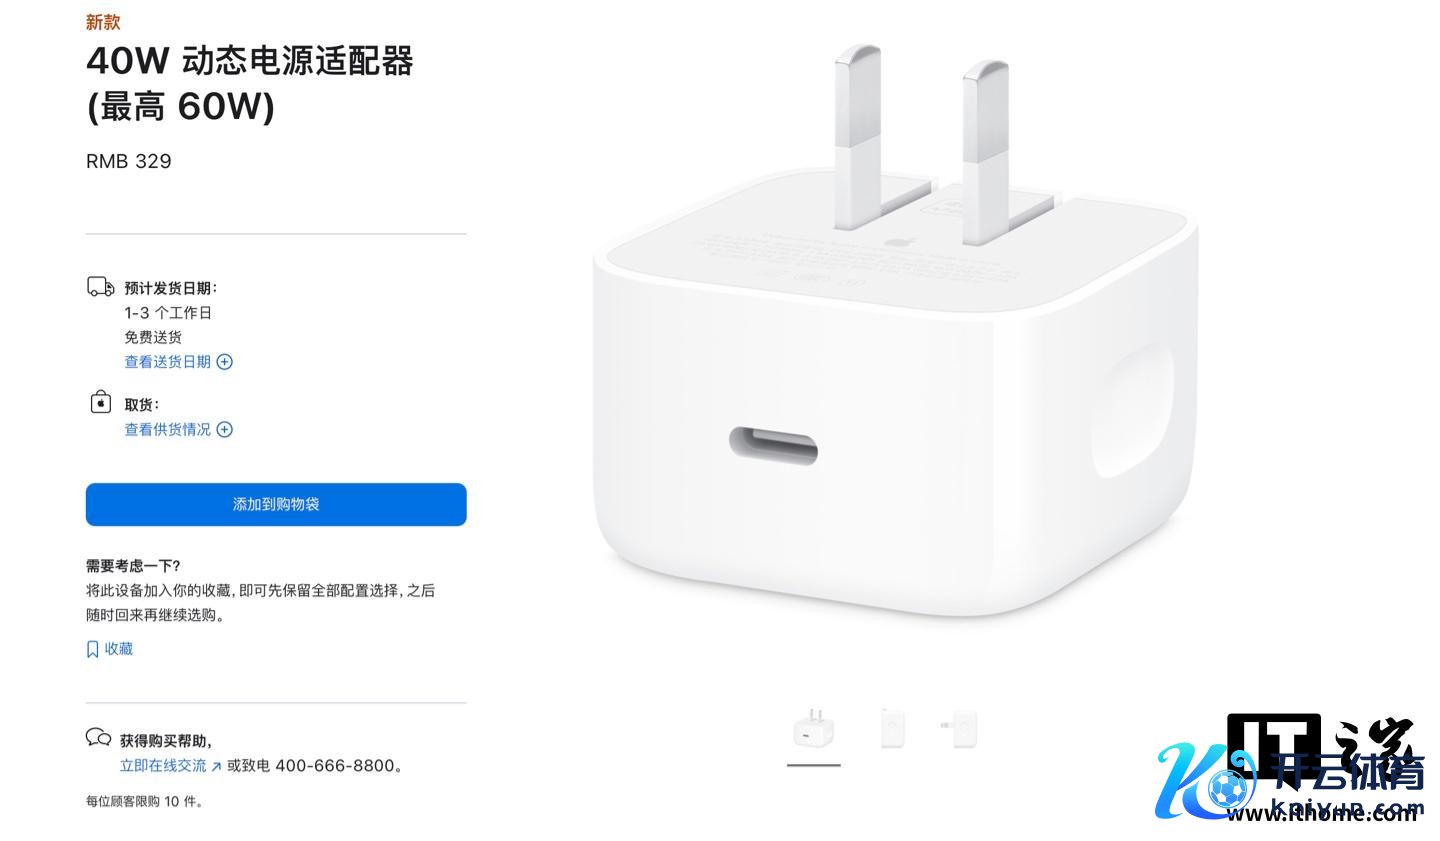This screenshot has height=841, width=1440.
Task: Select the third adapter thumbnail
Action: tap(959, 729)
